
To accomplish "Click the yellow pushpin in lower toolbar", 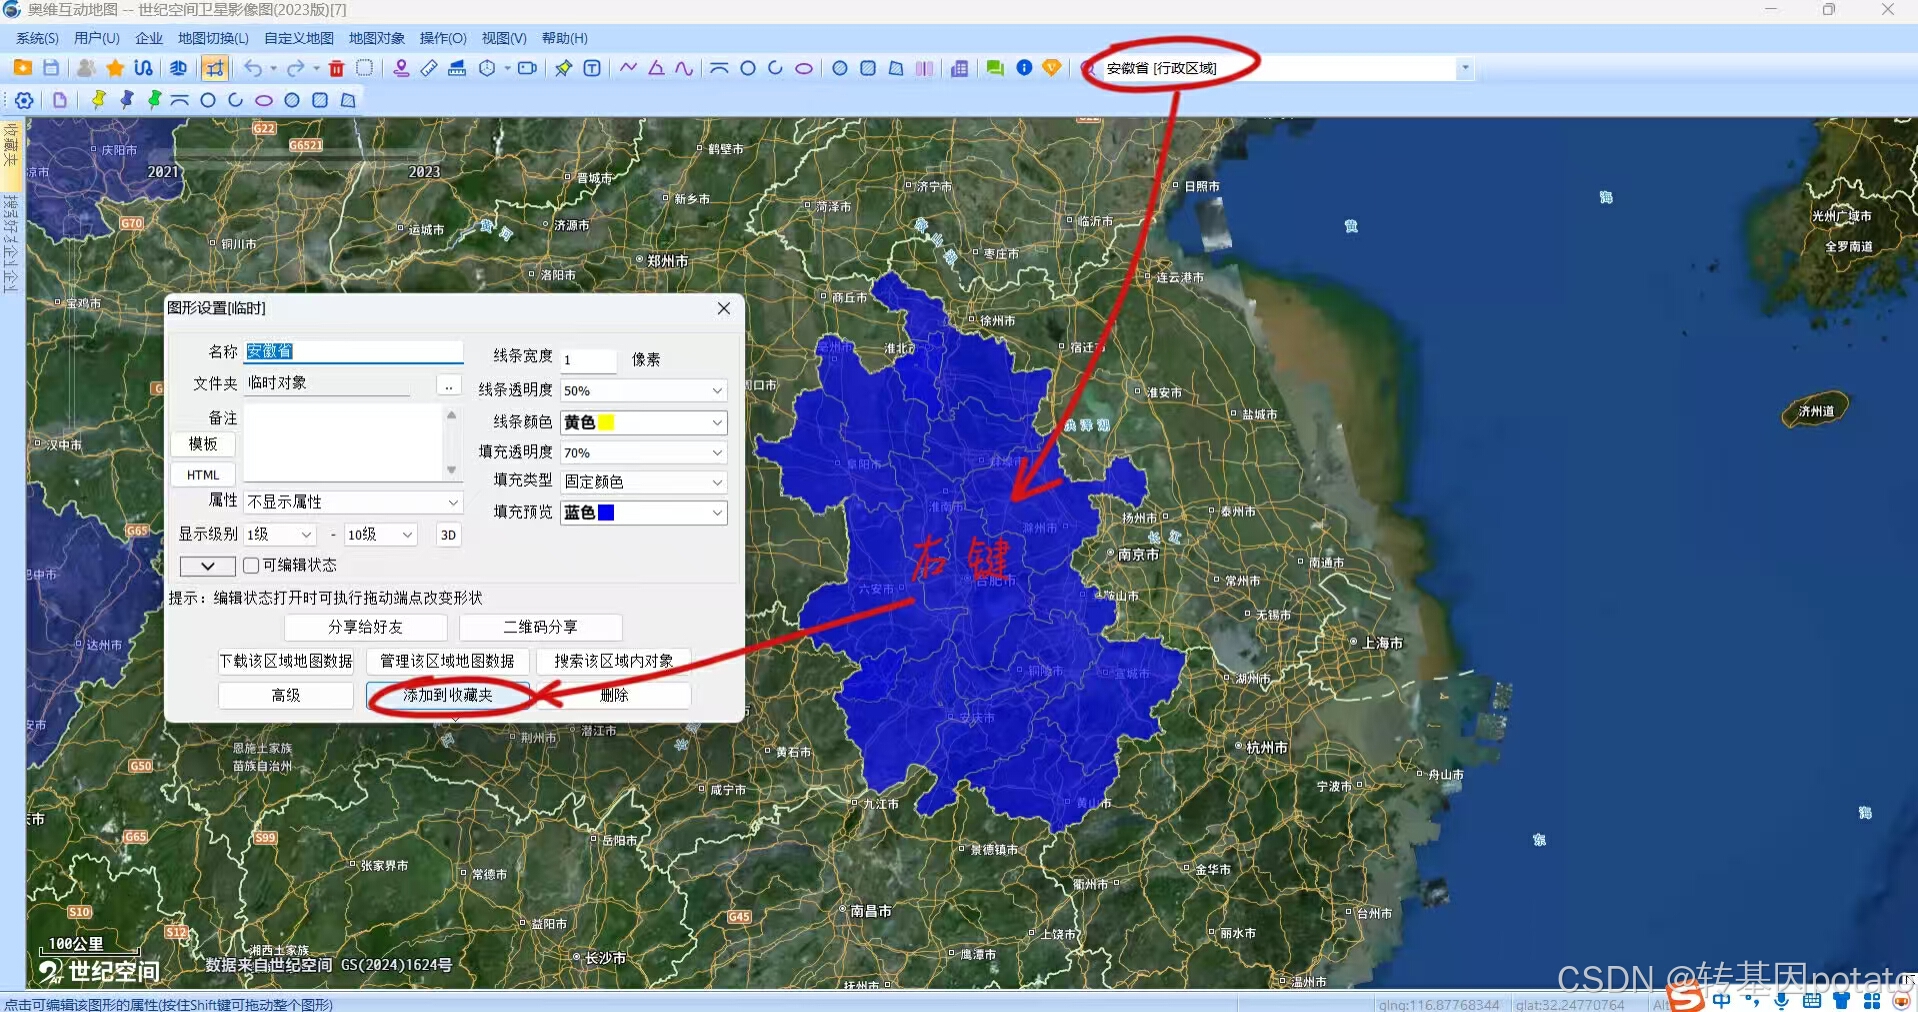I will click(98, 100).
